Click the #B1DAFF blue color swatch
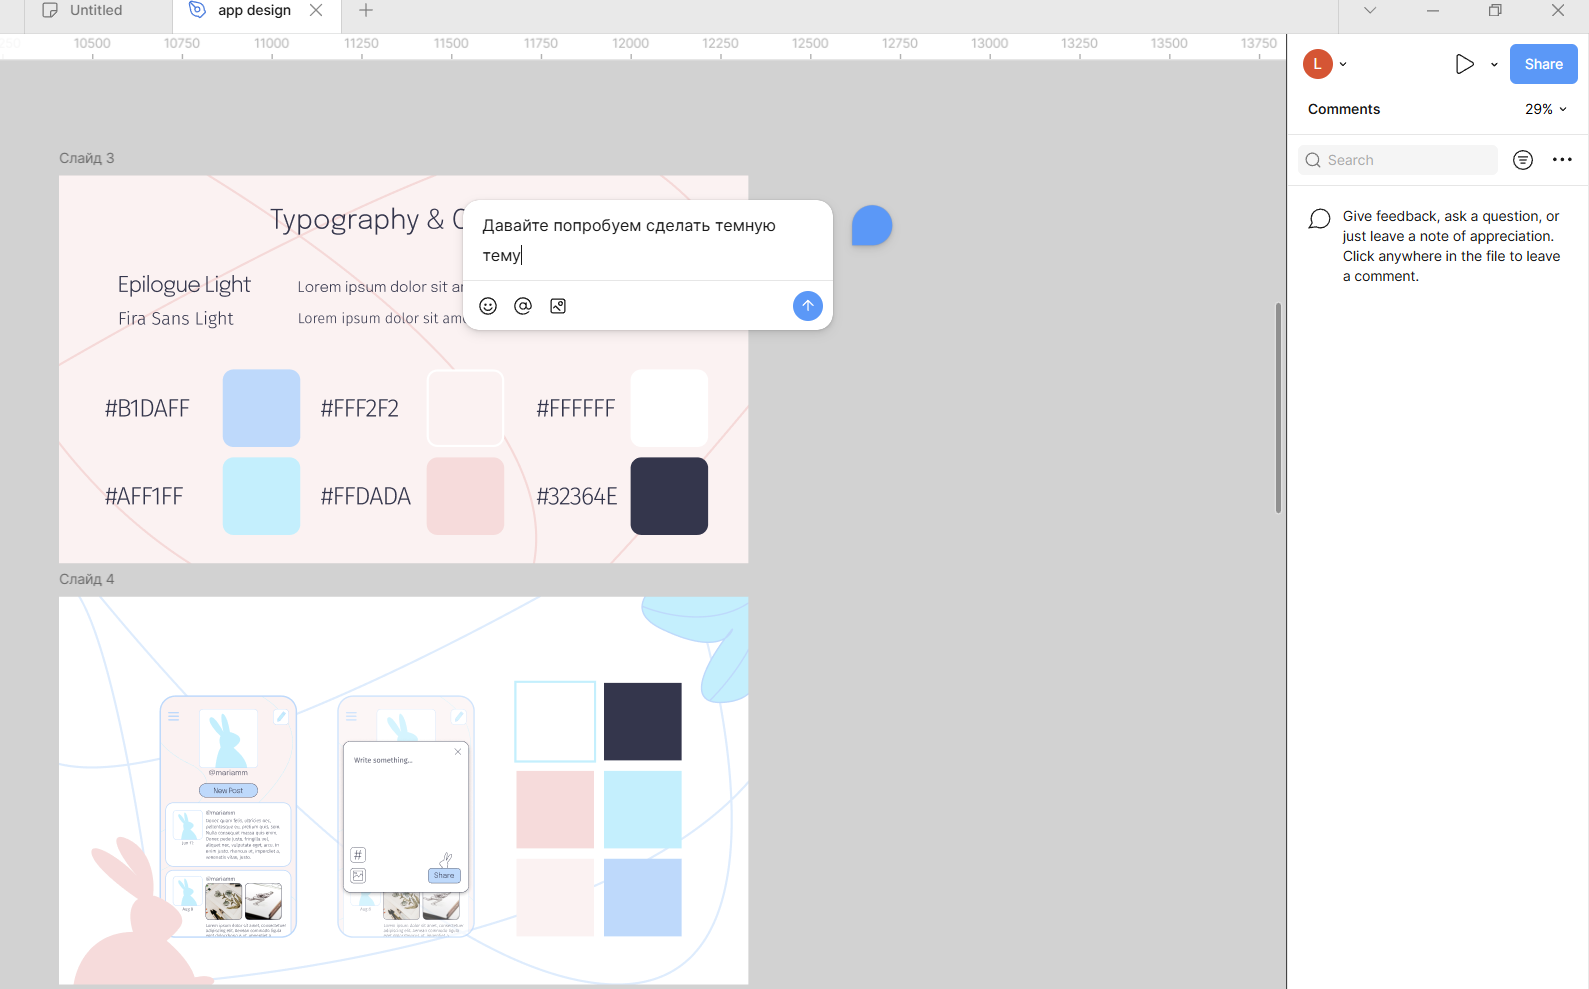 [x=261, y=408]
